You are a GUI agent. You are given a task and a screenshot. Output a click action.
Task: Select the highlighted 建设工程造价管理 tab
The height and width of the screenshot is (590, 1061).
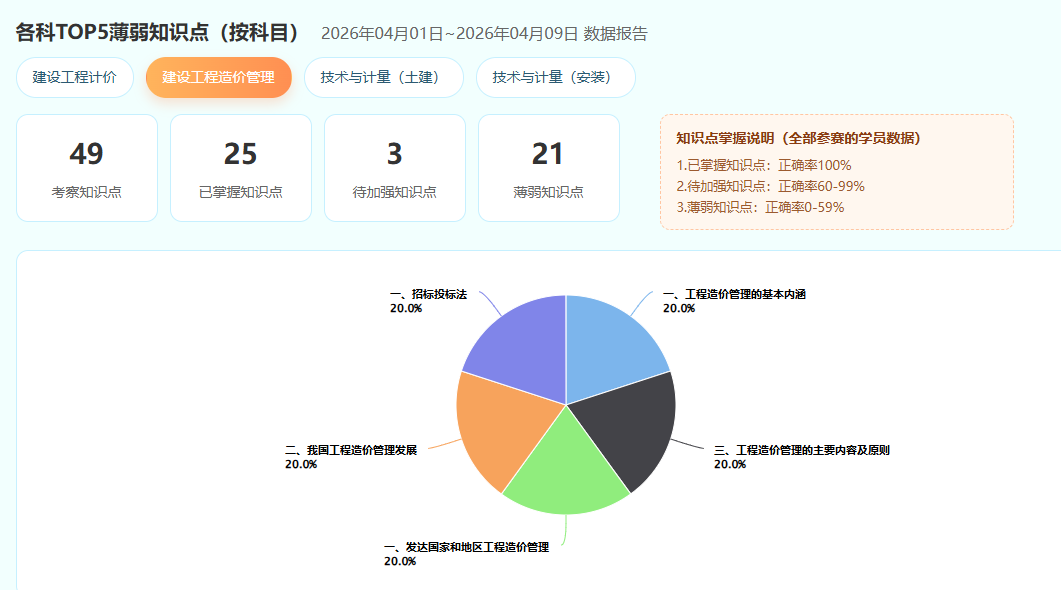coord(218,78)
